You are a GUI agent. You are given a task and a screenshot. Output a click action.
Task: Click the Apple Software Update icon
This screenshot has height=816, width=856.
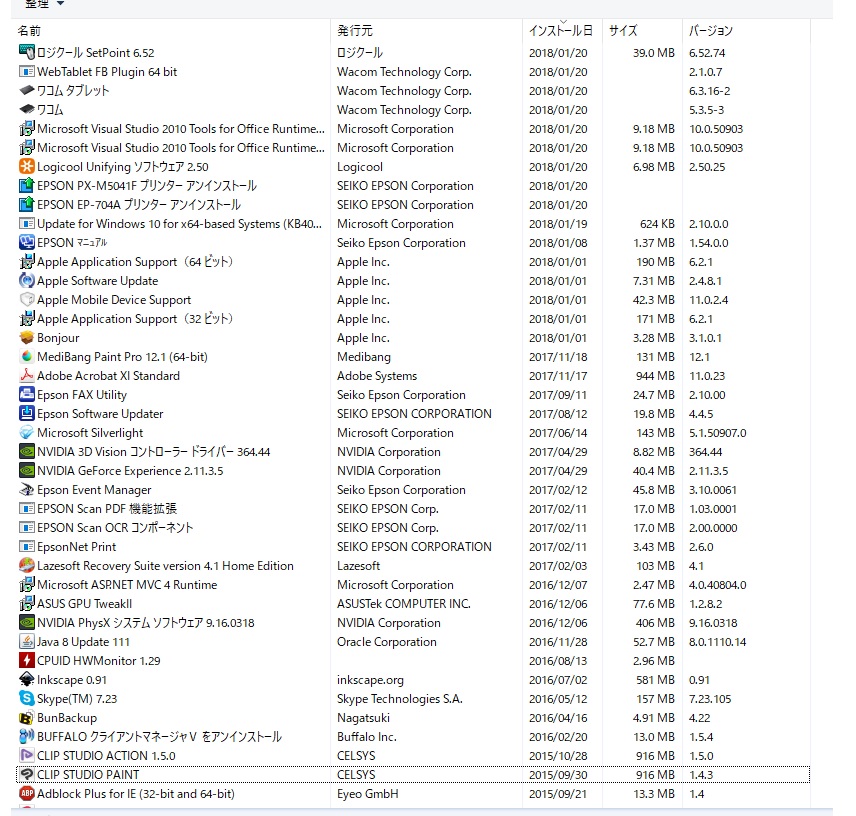(x=27, y=281)
